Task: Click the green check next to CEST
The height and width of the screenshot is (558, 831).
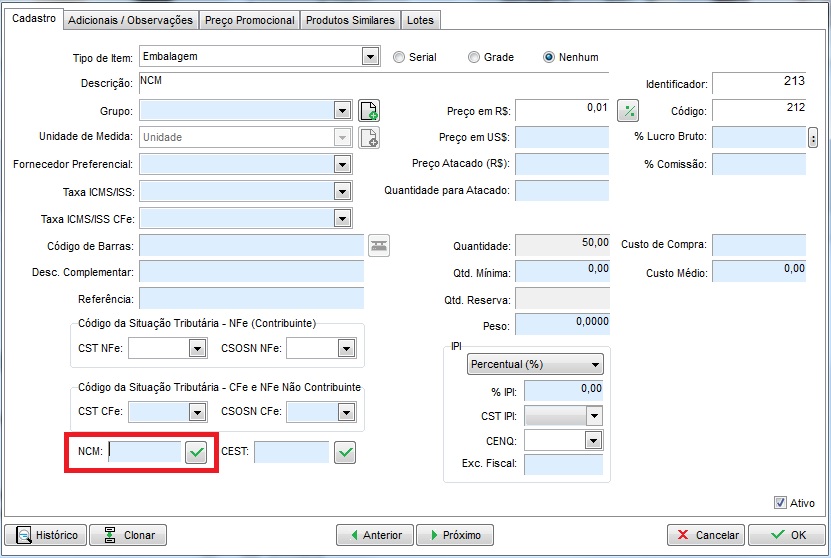Action: [x=345, y=453]
